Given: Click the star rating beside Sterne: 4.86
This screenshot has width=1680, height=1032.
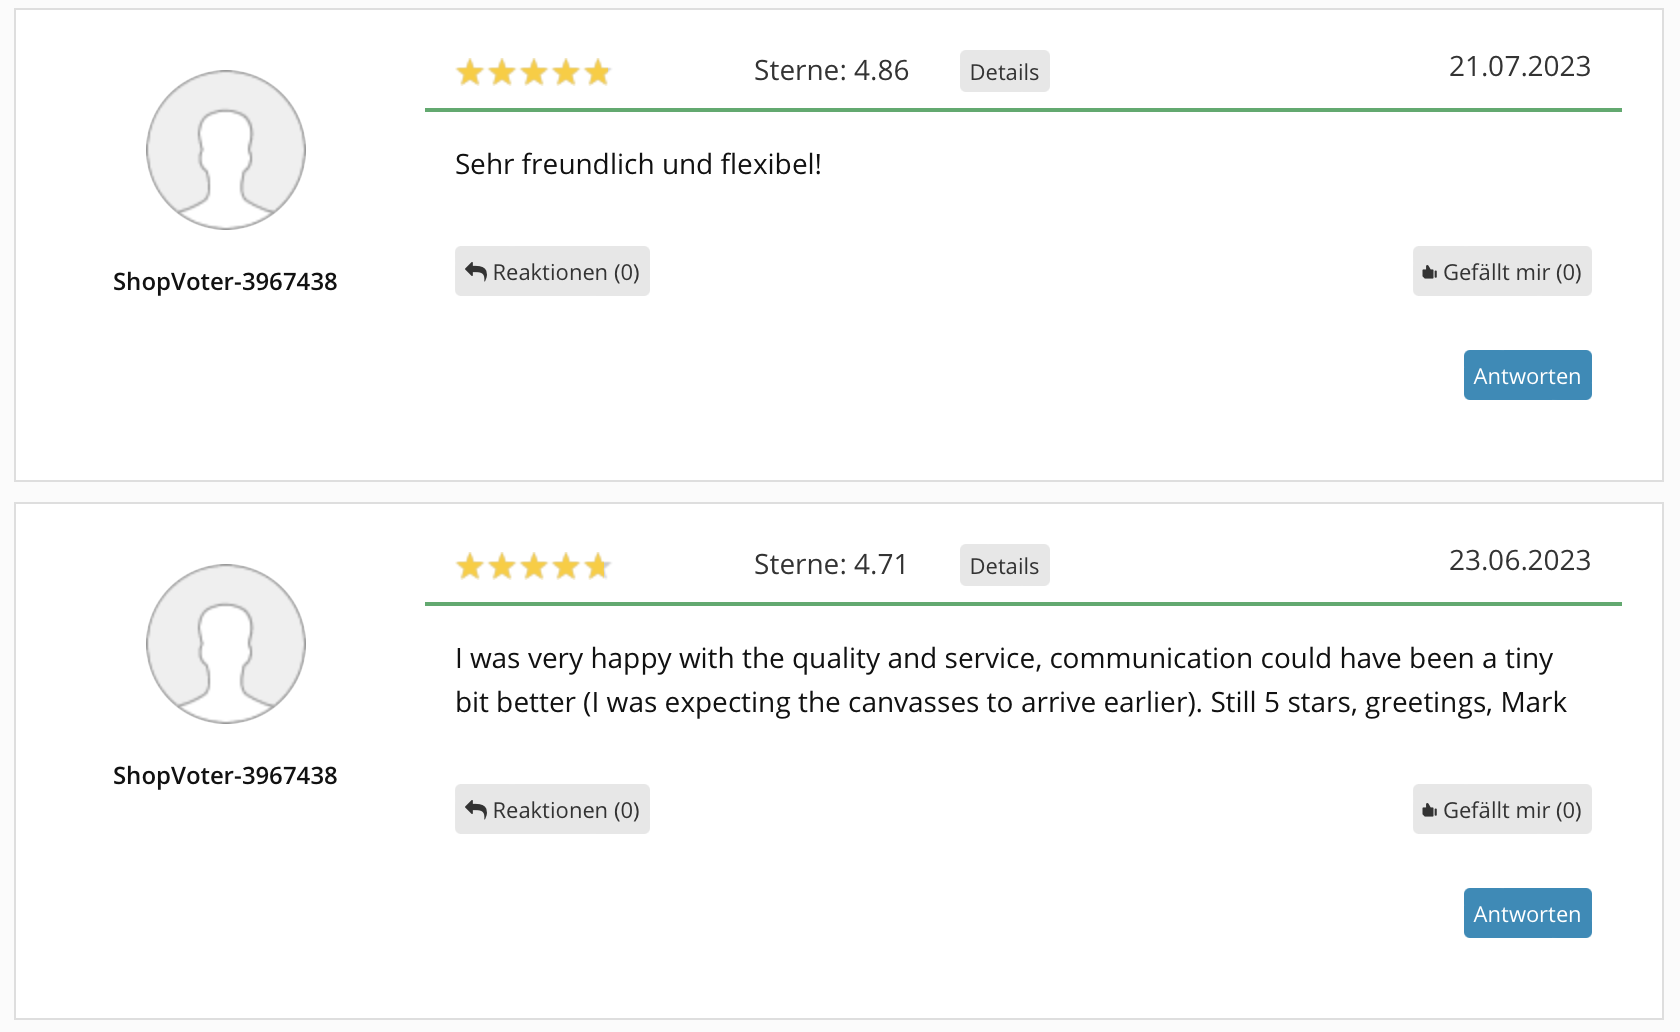Looking at the screenshot, I should (x=533, y=72).
